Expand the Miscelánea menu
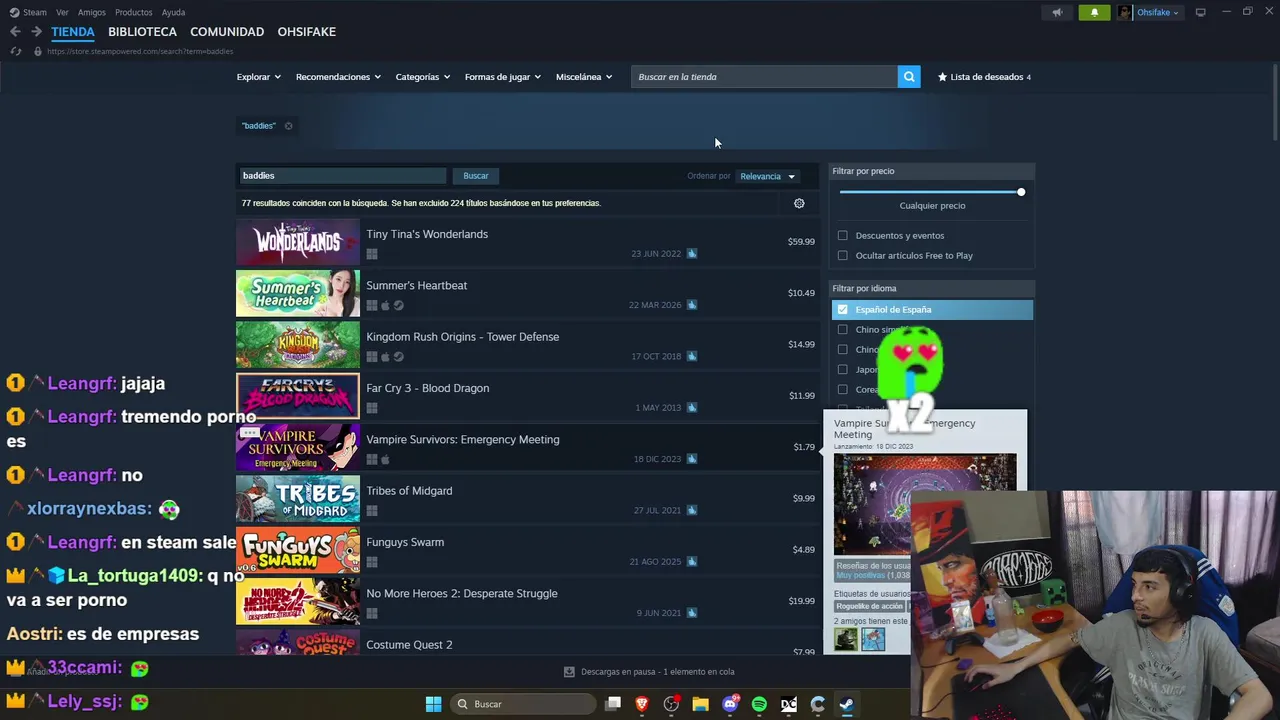Viewport: 1280px width, 720px height. pyautogui.click(x=584, y=77)
